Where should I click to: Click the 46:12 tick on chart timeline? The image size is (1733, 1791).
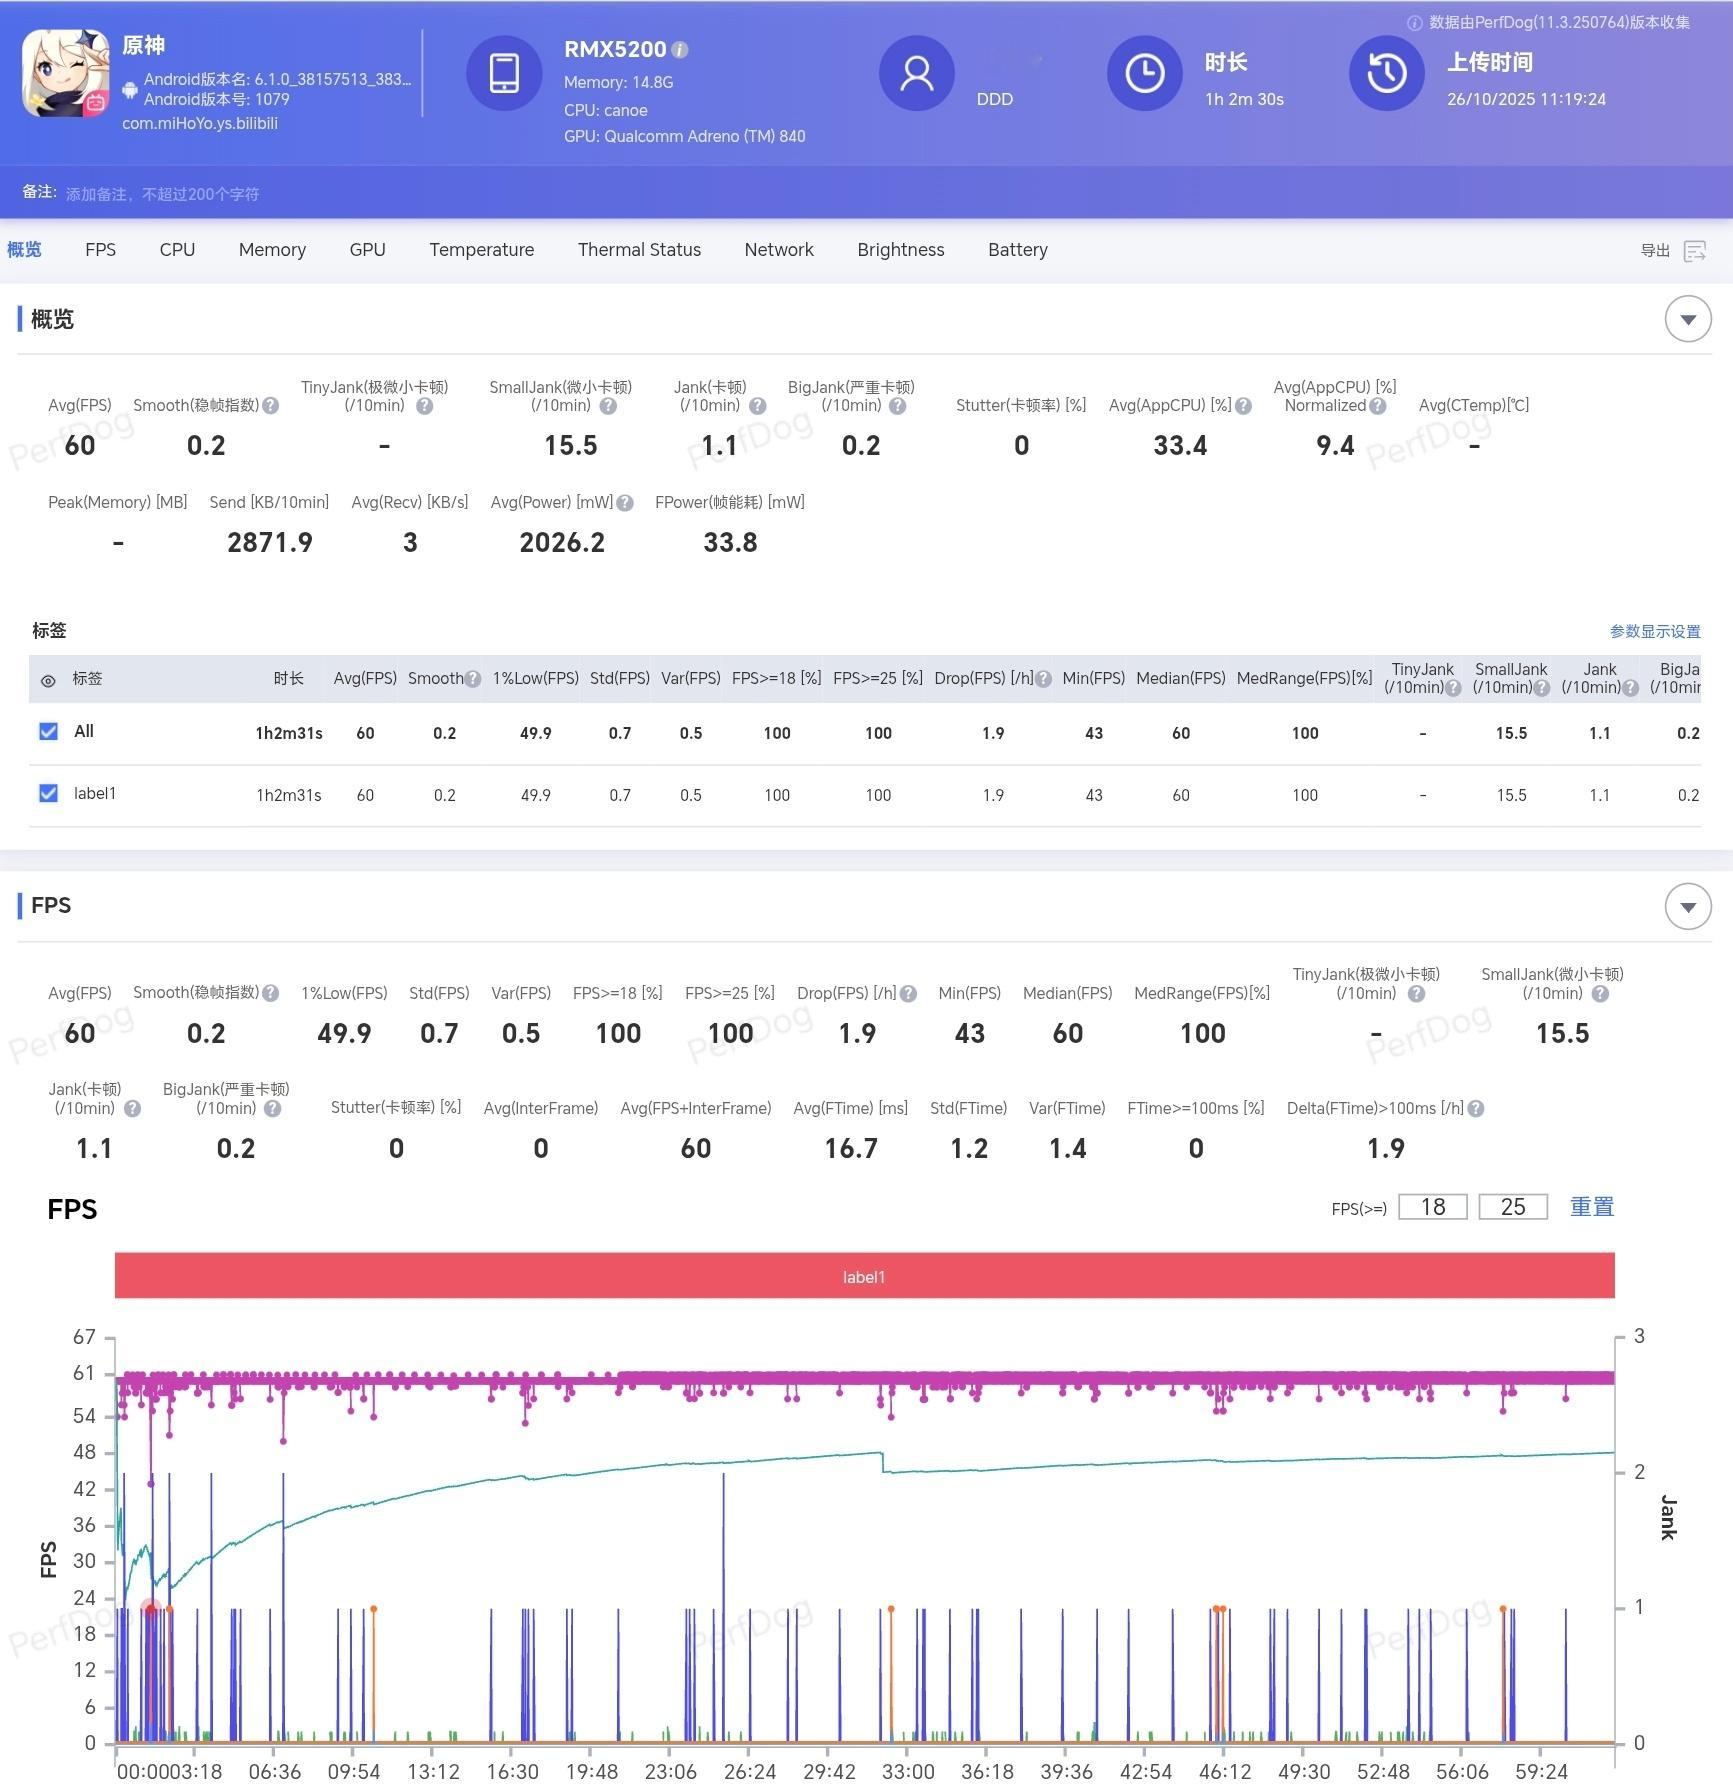click(x=1225, y=1771)
